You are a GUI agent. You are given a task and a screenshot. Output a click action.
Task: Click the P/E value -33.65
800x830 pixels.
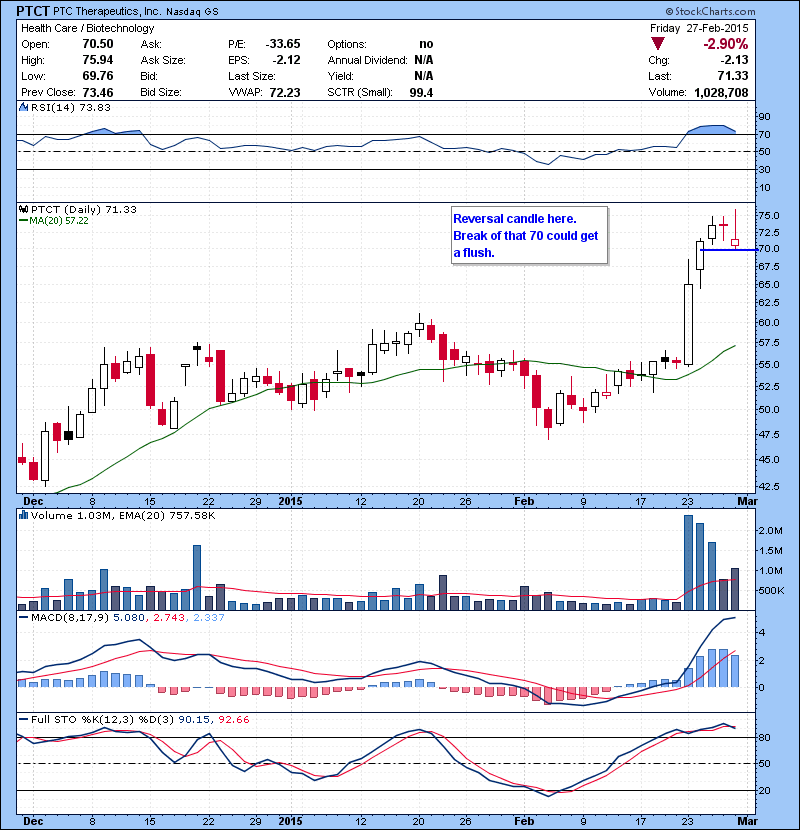coord(283,44)
